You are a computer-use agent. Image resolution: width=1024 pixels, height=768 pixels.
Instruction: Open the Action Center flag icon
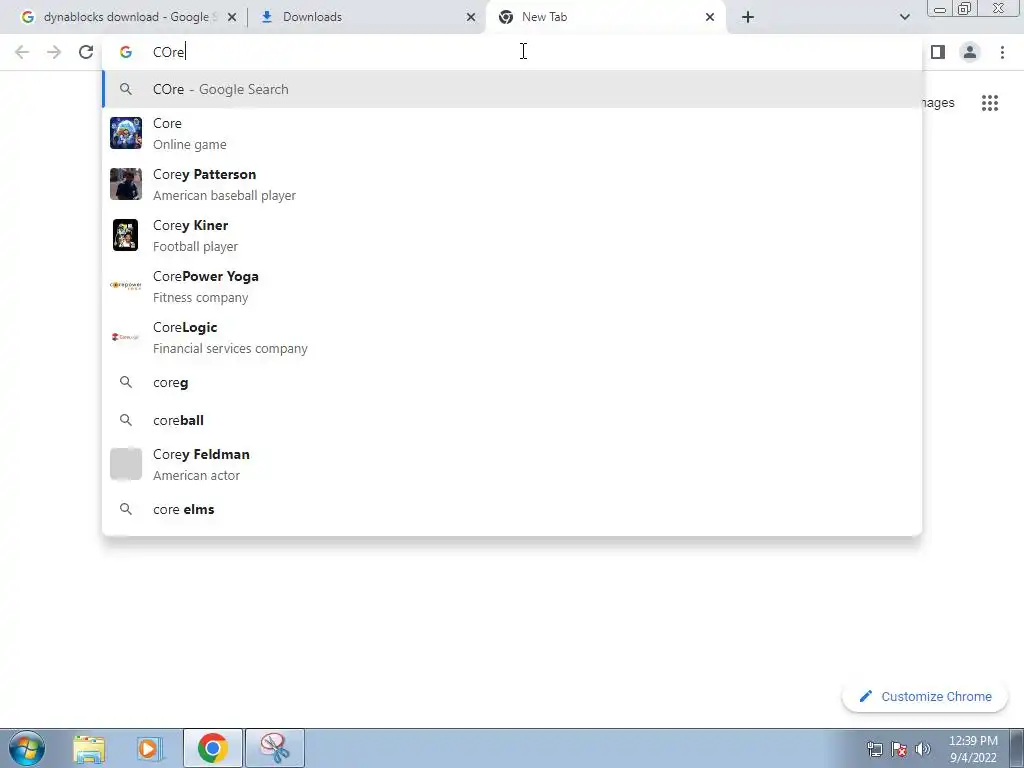coord(899,749)
